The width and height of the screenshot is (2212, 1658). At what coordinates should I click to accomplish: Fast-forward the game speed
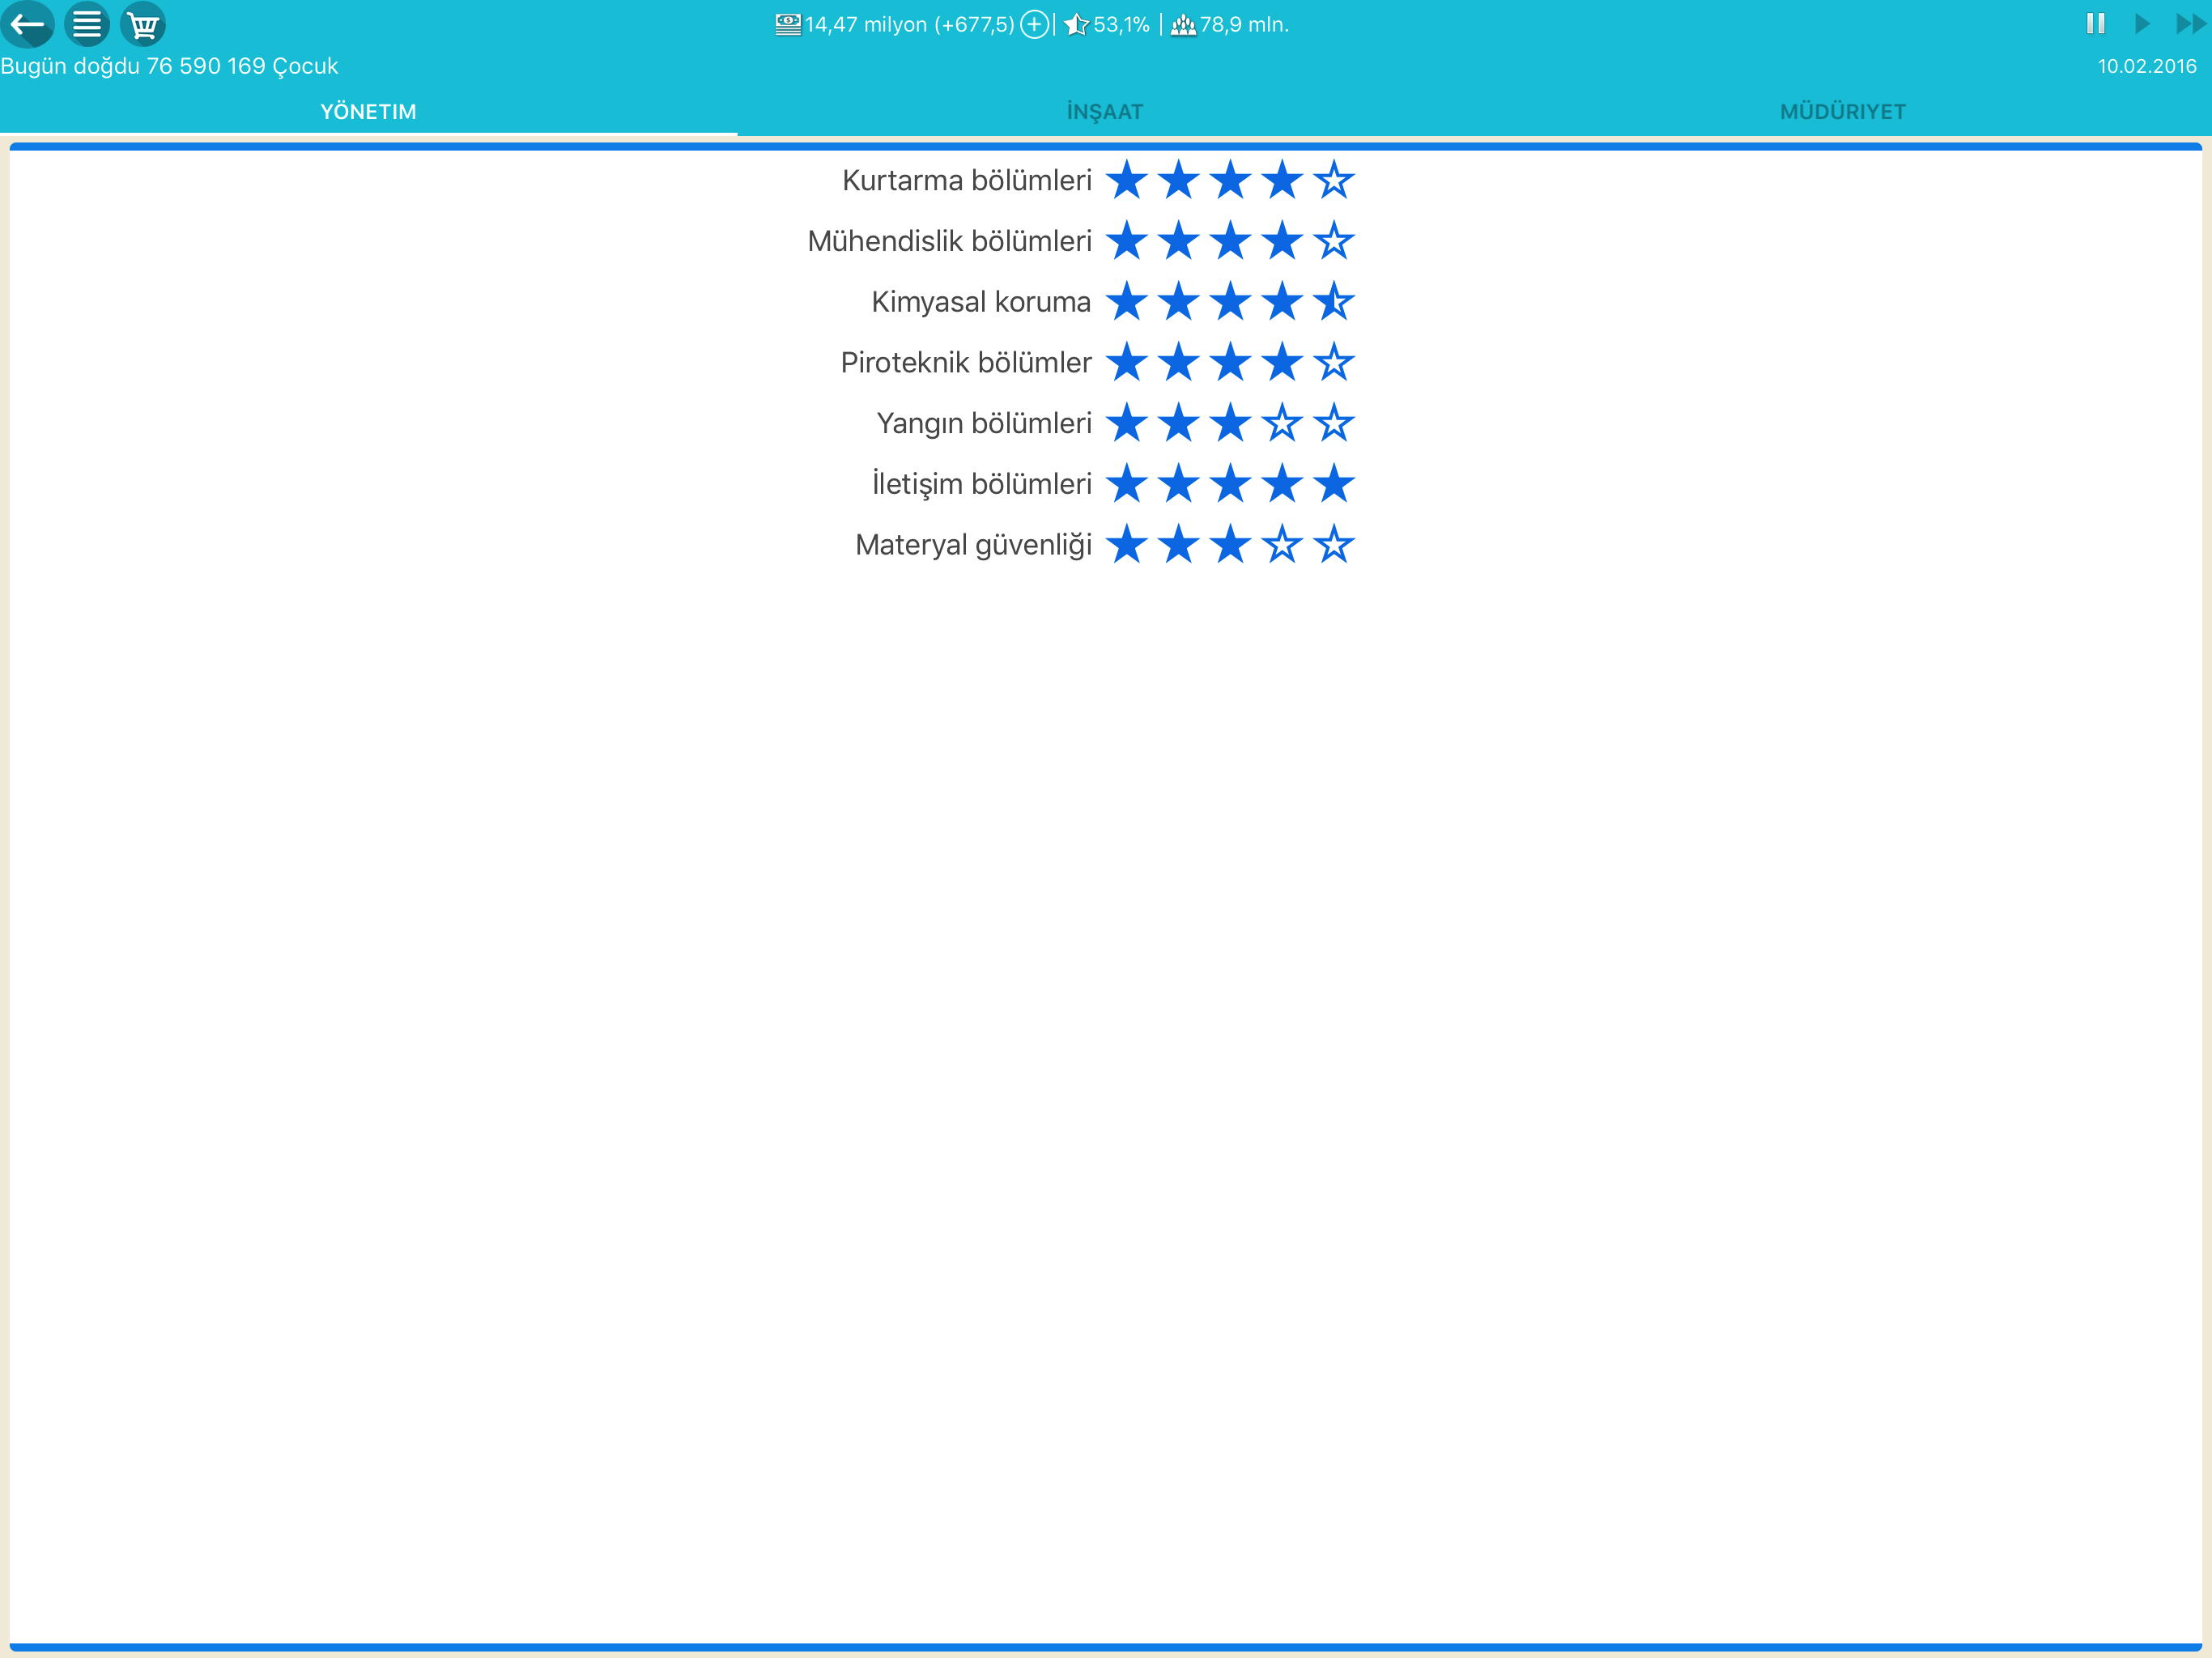click(2190, 23)
